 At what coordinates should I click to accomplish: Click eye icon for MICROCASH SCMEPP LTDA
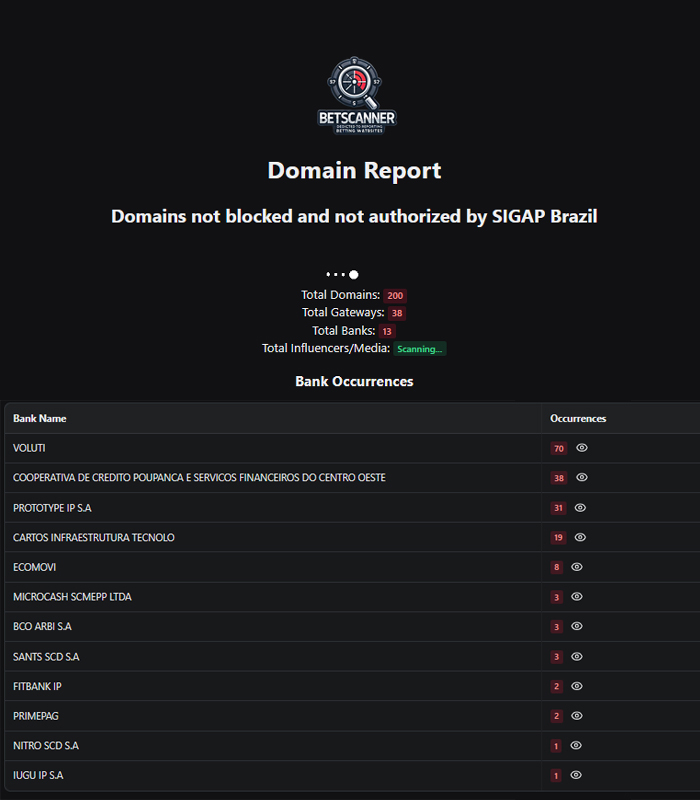click(x=577, y=596)
